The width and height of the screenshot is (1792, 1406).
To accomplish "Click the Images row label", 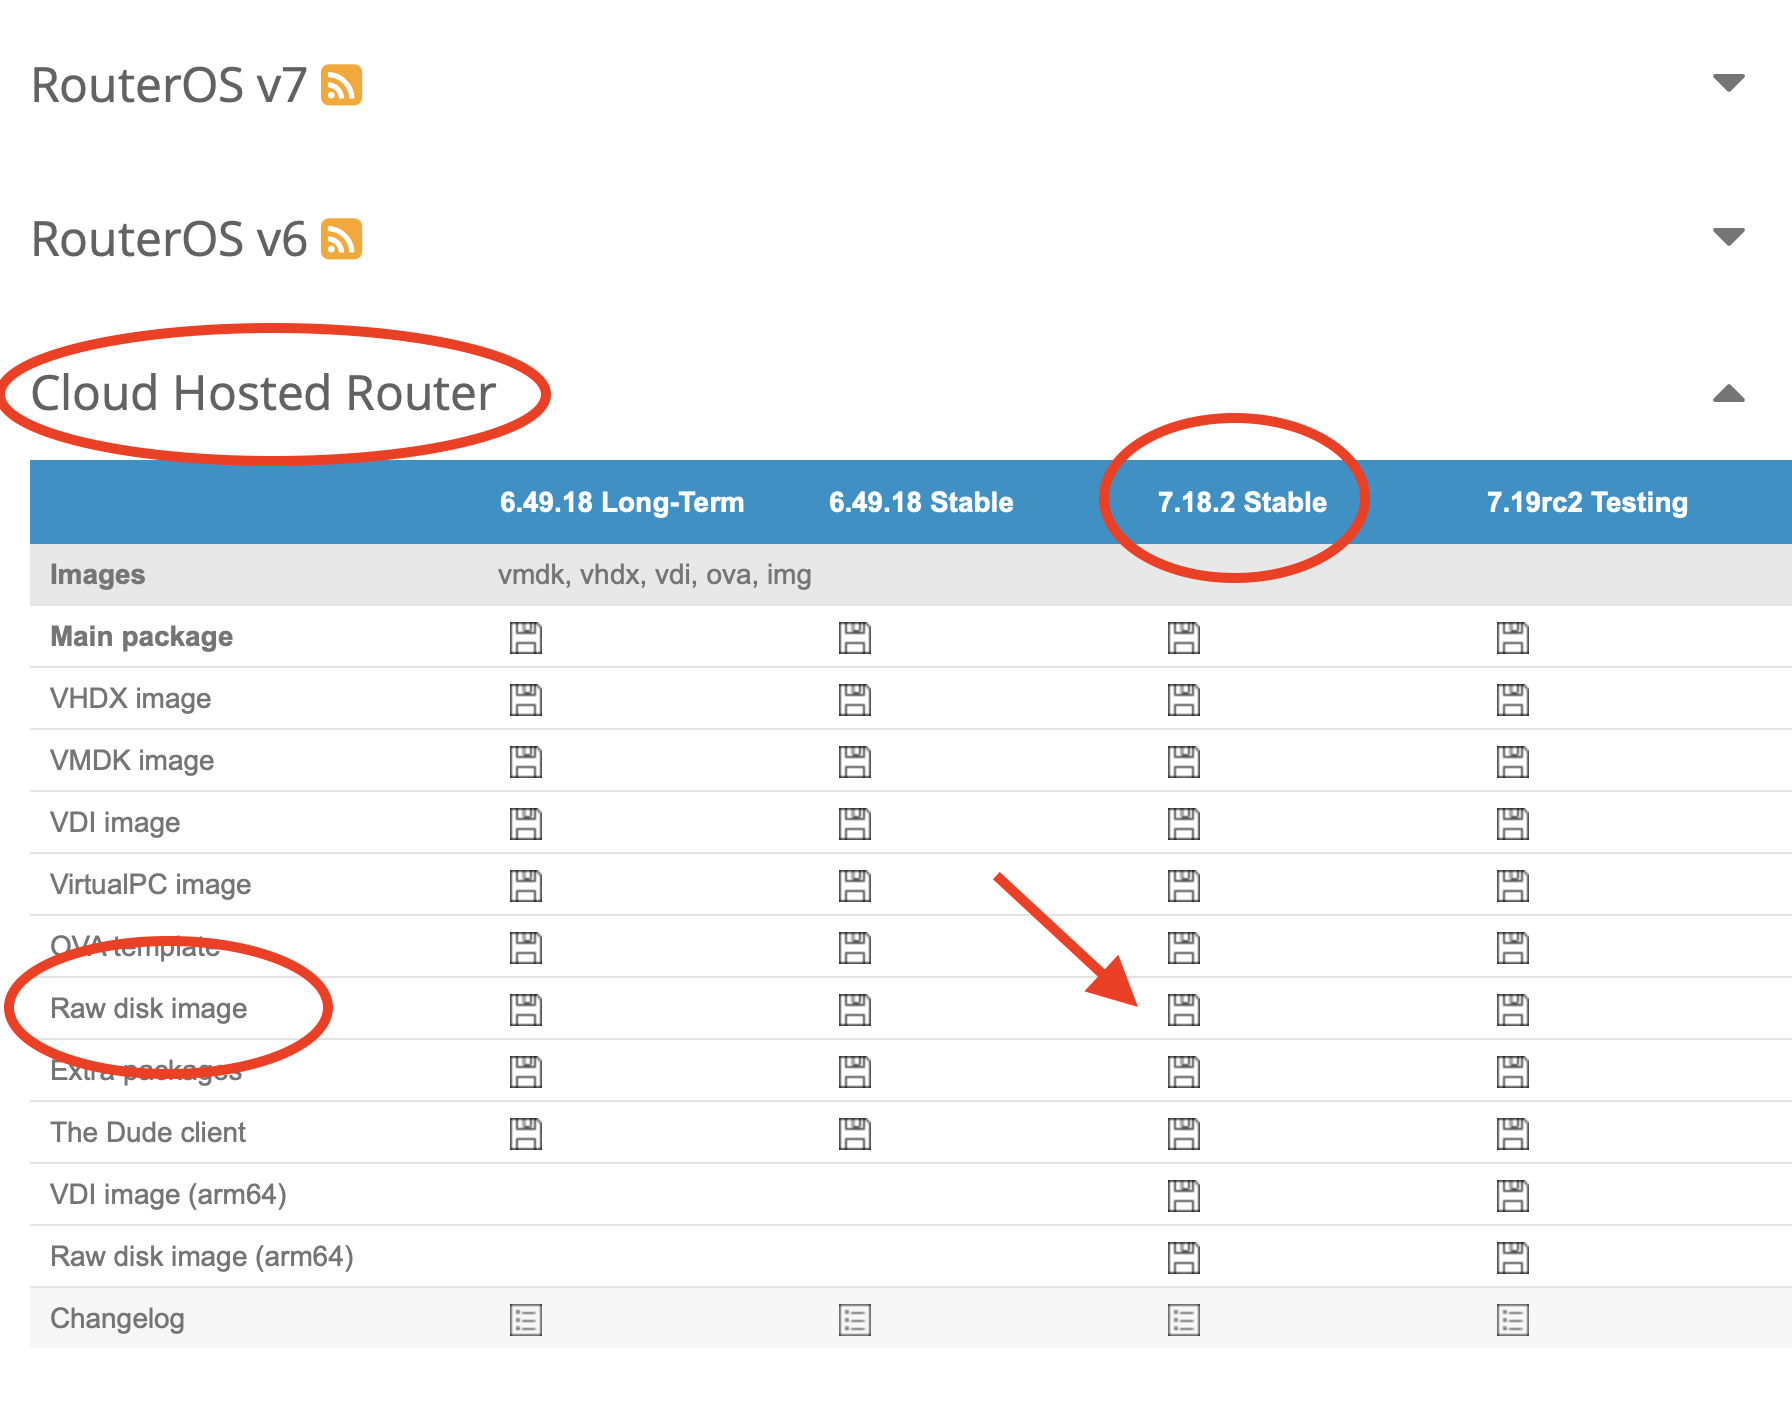I will coord(98,575).
